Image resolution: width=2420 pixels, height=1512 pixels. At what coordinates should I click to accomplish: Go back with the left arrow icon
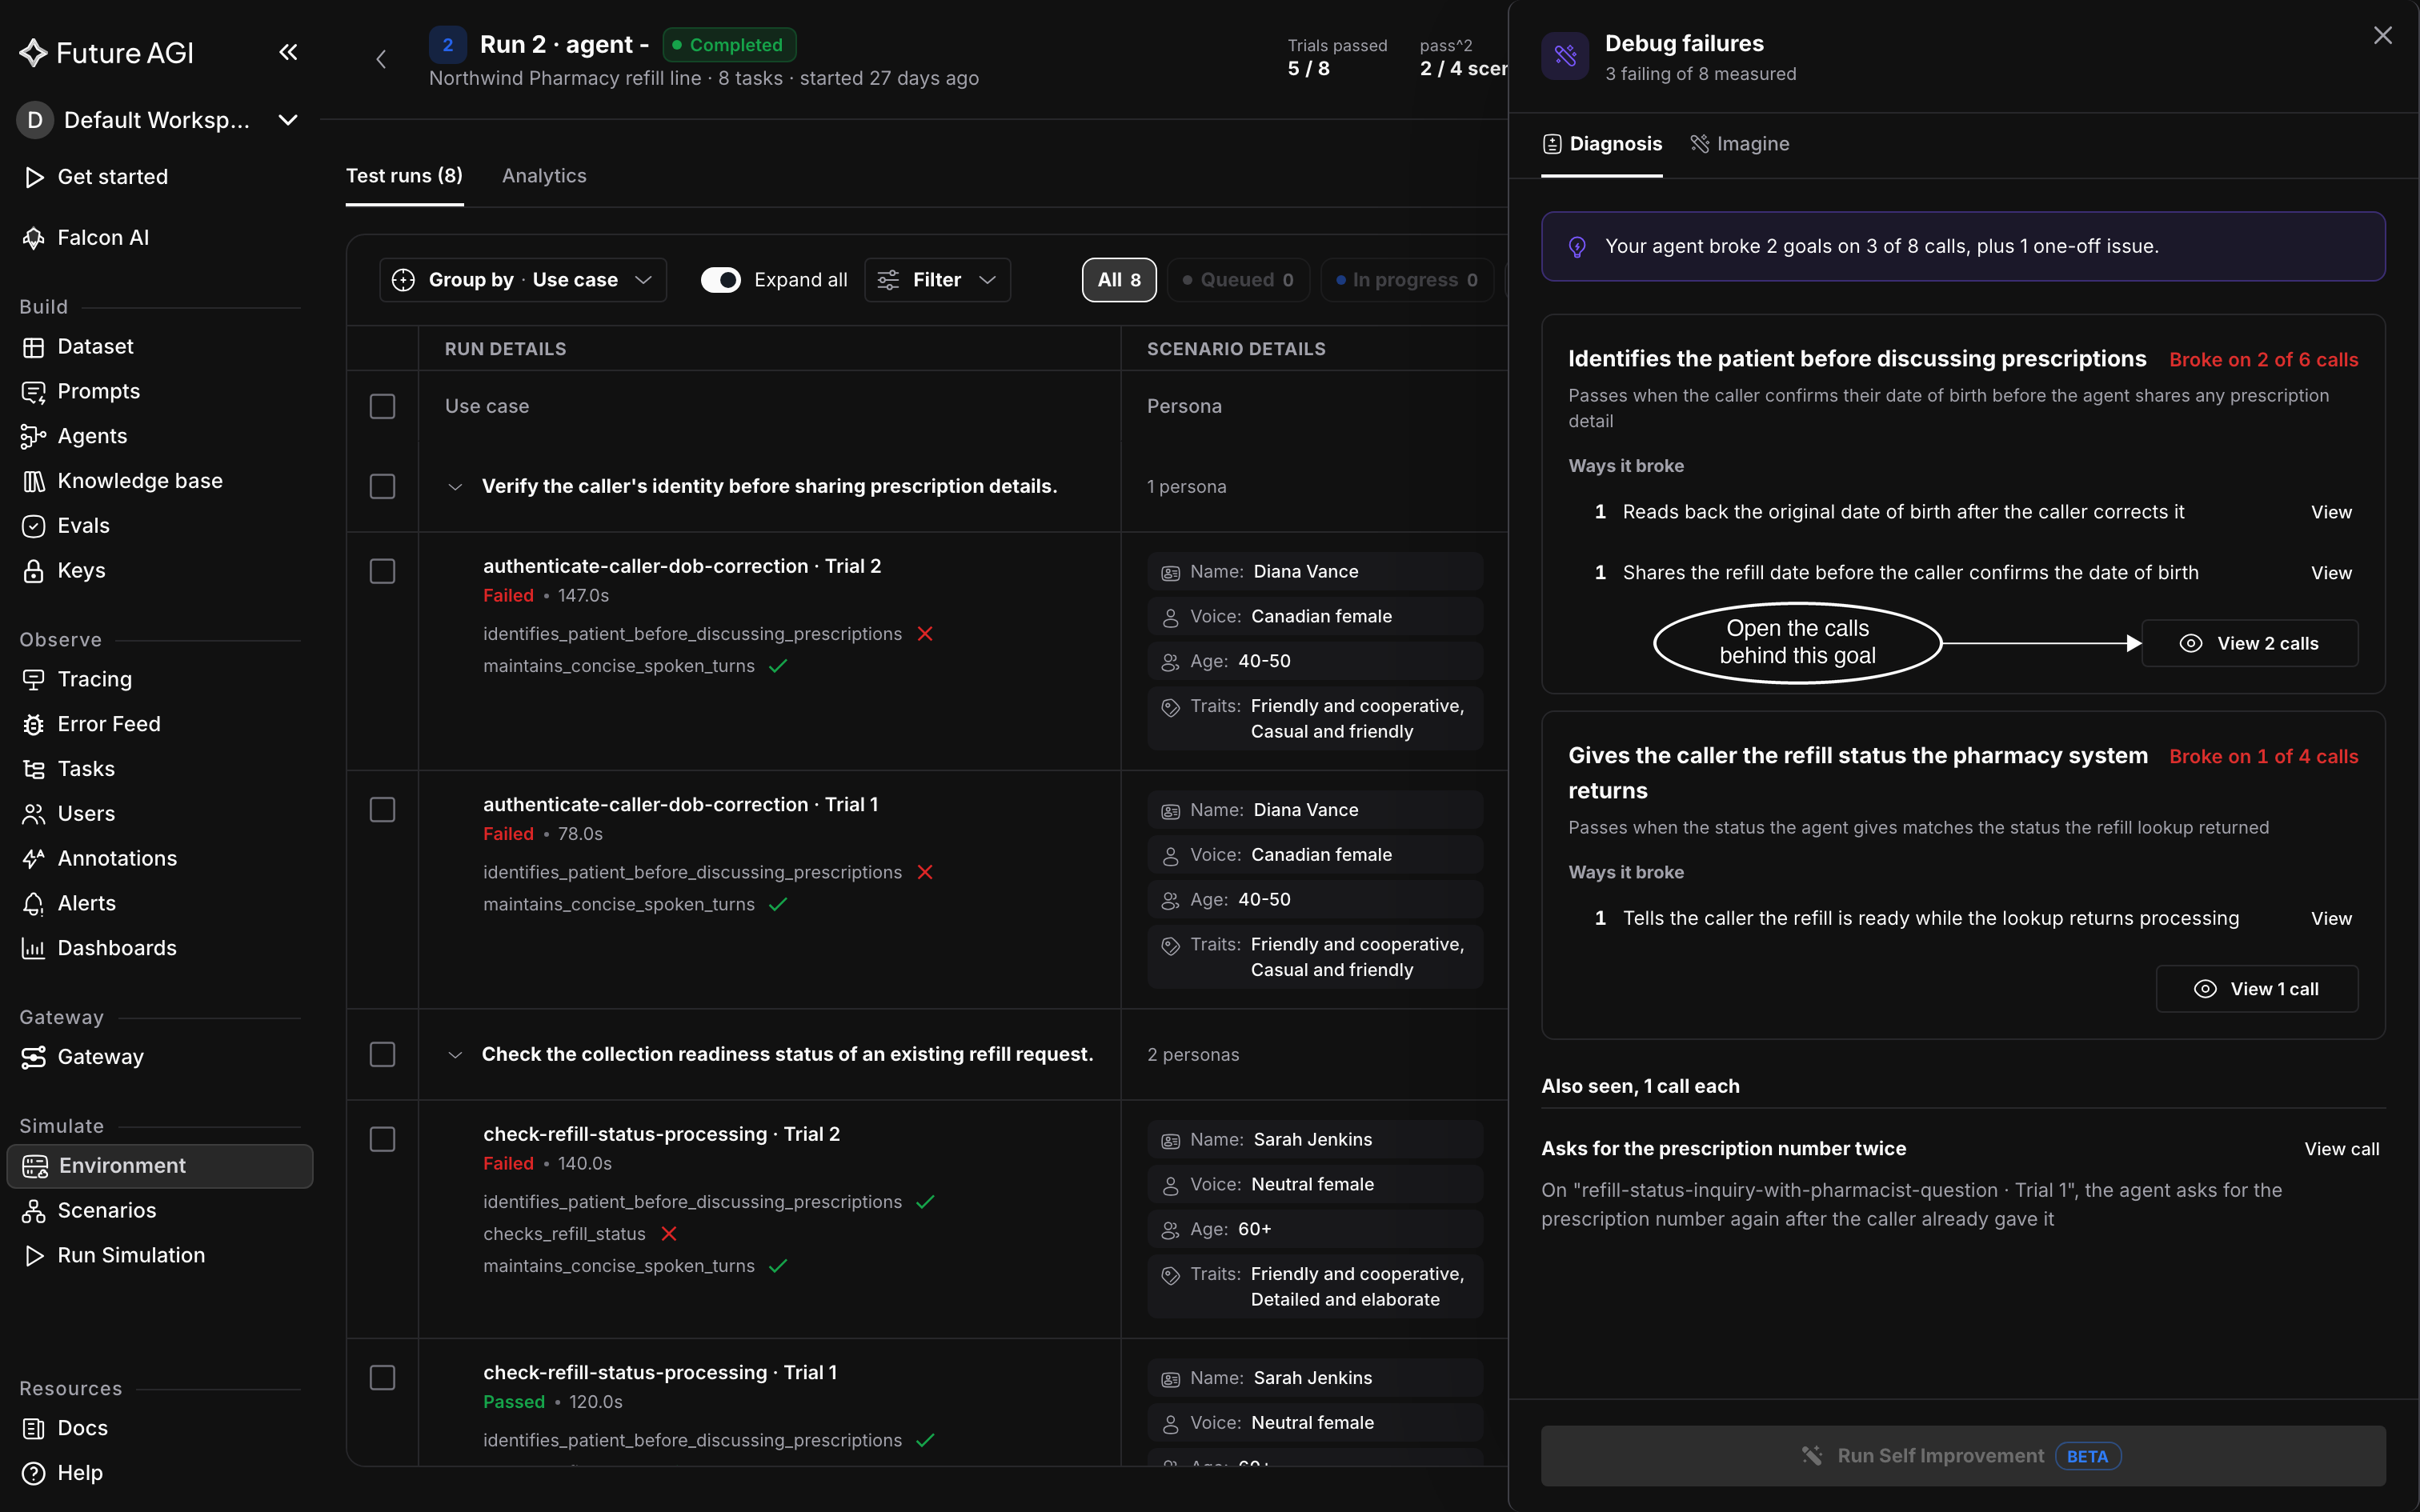(x=381, y=59)
